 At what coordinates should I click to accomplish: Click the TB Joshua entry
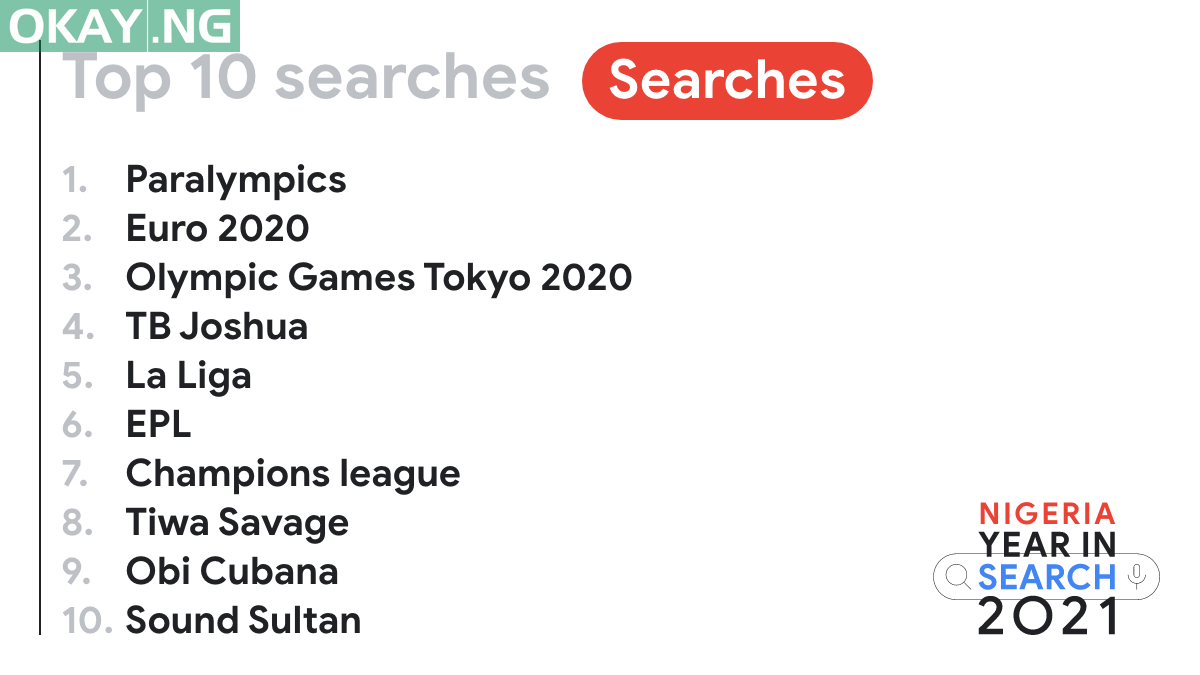[217, 327]
